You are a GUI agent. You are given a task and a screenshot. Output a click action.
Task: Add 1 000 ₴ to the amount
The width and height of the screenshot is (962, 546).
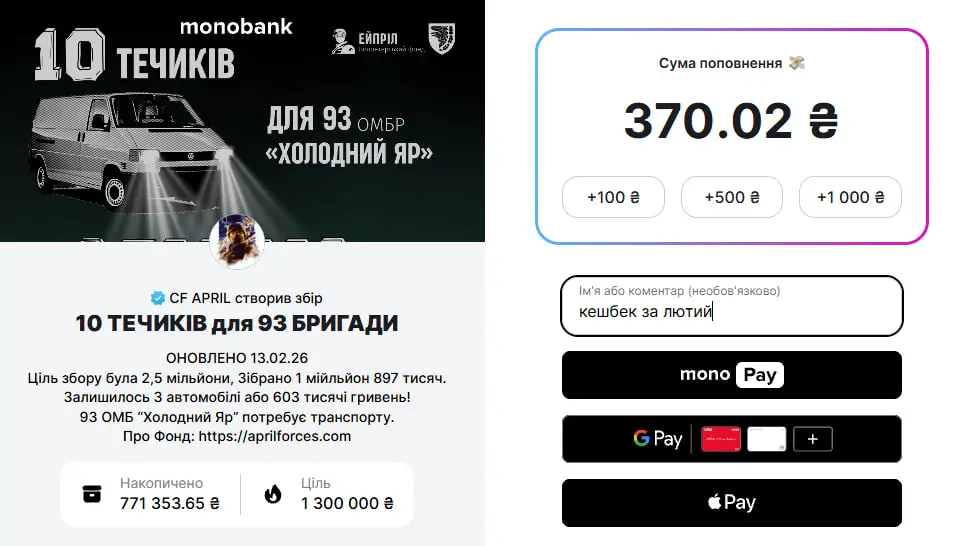pyautogui.click(x=850, y=197)
